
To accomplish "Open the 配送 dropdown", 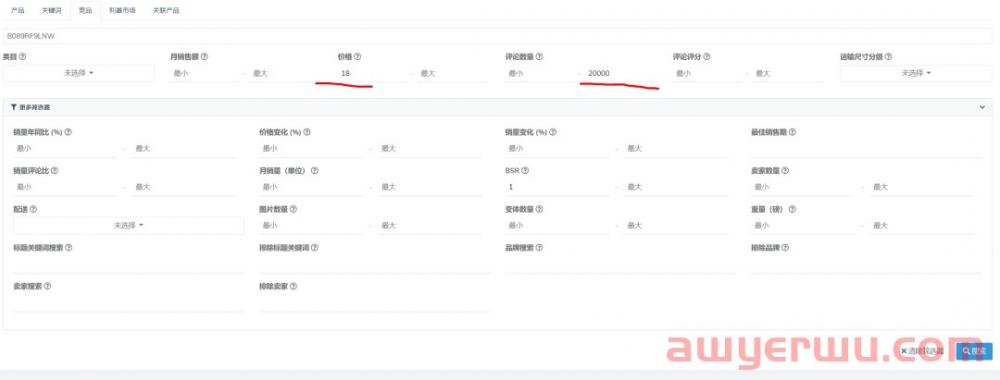I will 128,225.
